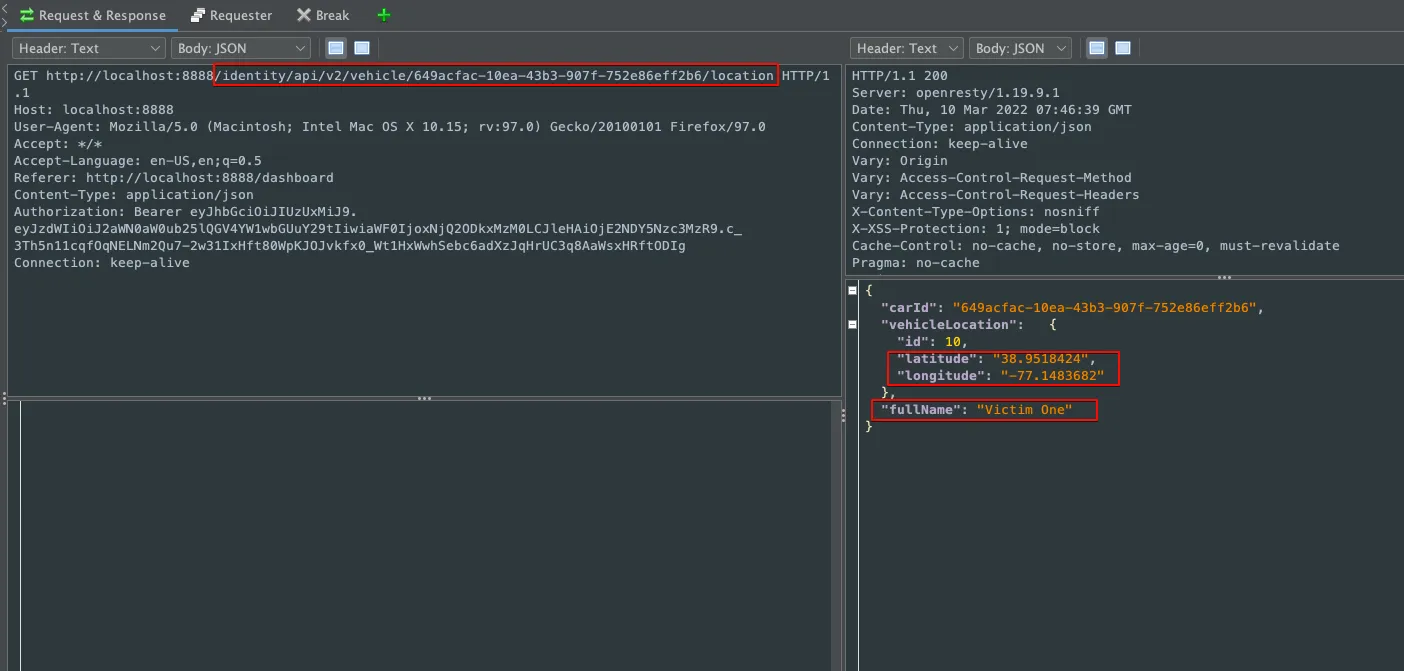Click the Pragma: no-cache line
Screen dimensions: 1404x671
pyautogui.click(x=916, y=263)
